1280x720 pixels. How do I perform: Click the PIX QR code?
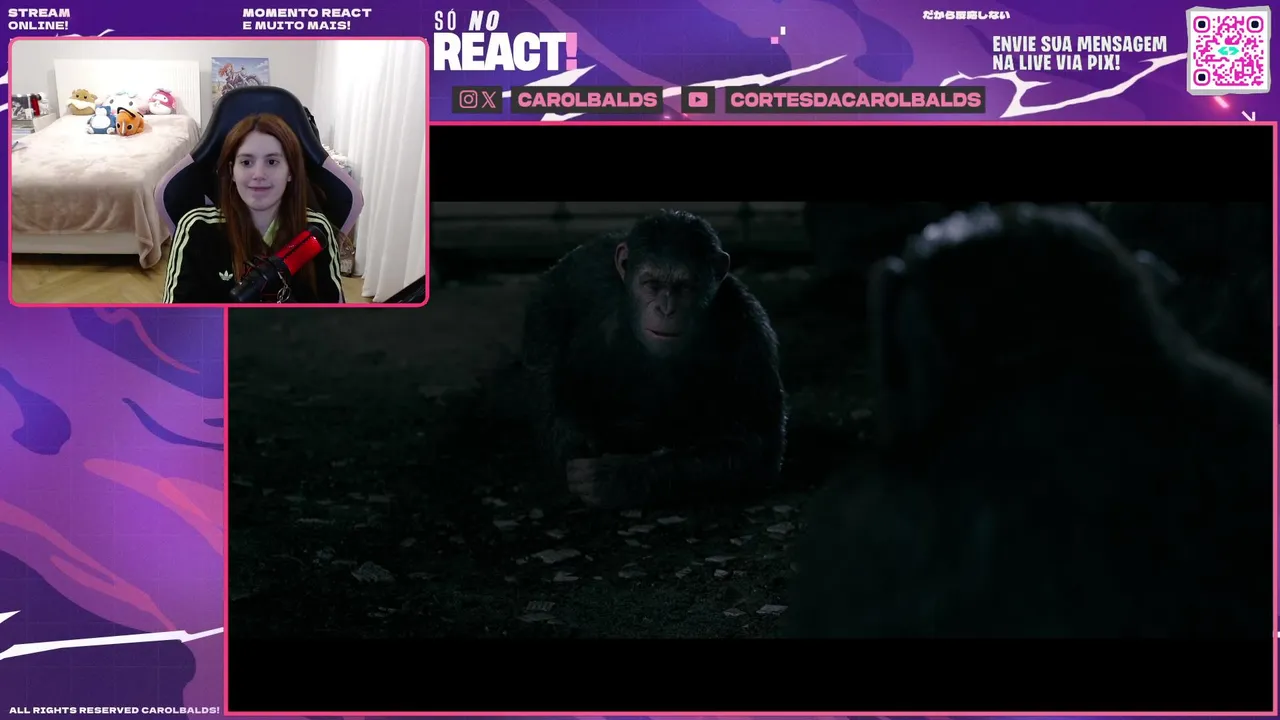(x=1228, y=50)
